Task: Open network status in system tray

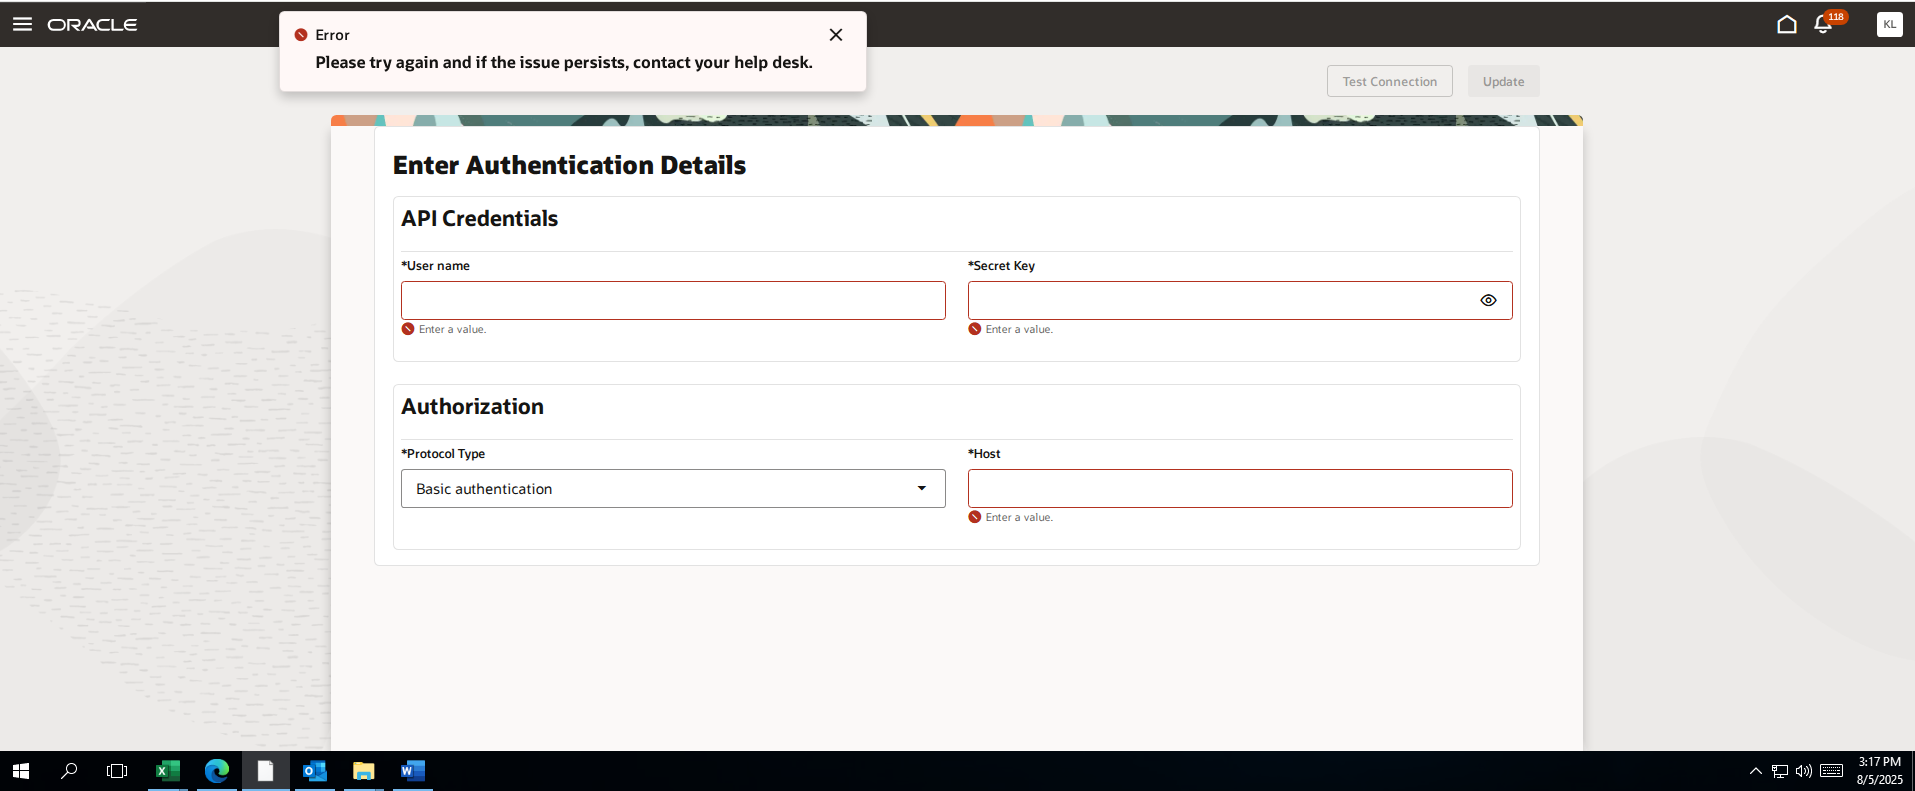Action: click(1780, 771)
